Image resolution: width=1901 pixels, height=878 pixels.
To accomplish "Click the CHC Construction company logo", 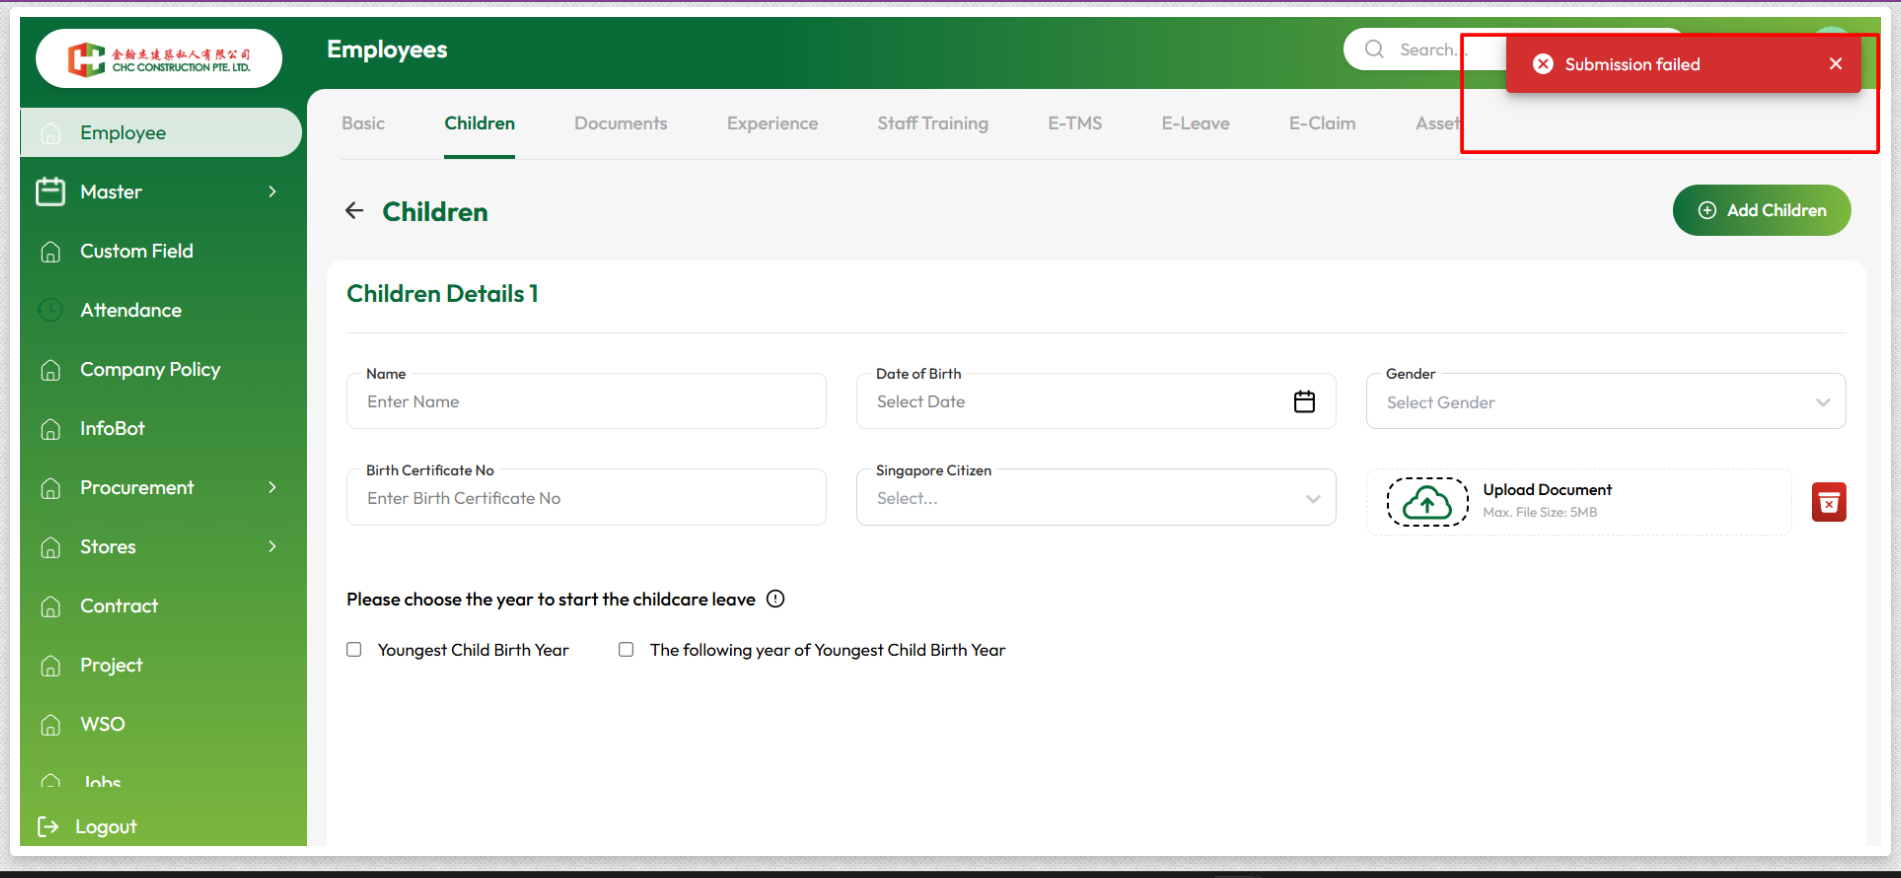I will point(159,59).
